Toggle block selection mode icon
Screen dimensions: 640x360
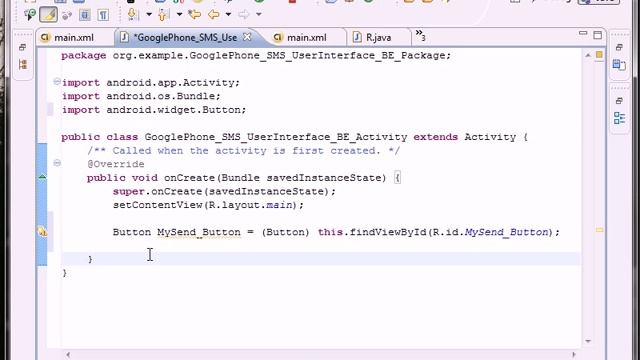[x=84, y=15]
